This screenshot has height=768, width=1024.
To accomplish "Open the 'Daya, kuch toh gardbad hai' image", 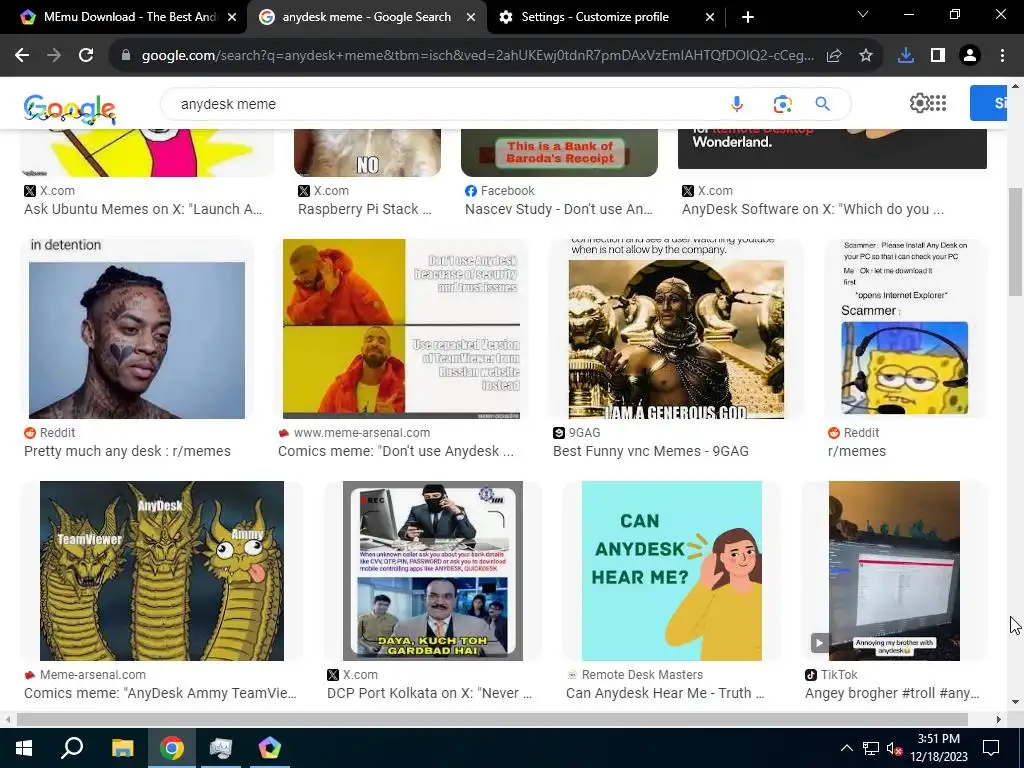I will tap(432, 571).
